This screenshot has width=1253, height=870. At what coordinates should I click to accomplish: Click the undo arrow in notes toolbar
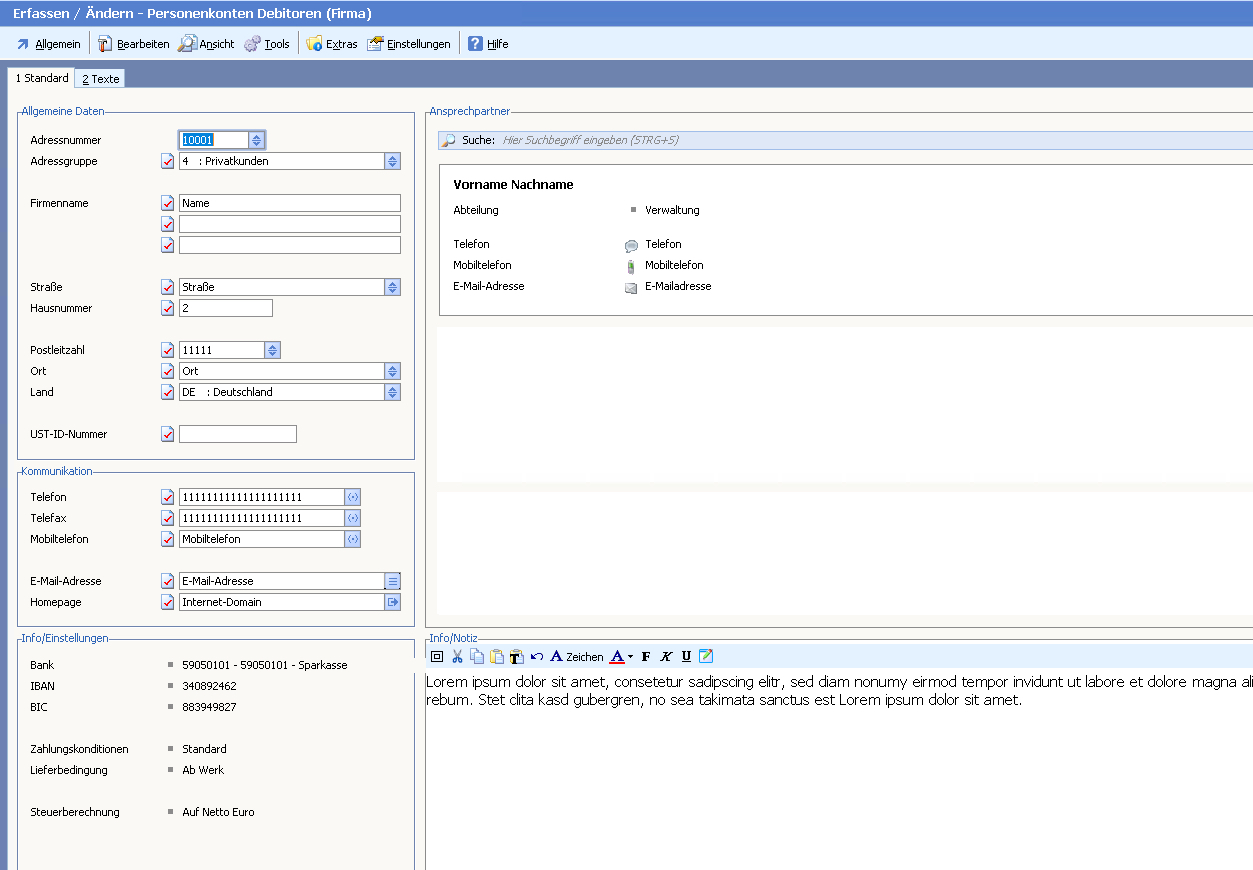(x=537, y=657)
